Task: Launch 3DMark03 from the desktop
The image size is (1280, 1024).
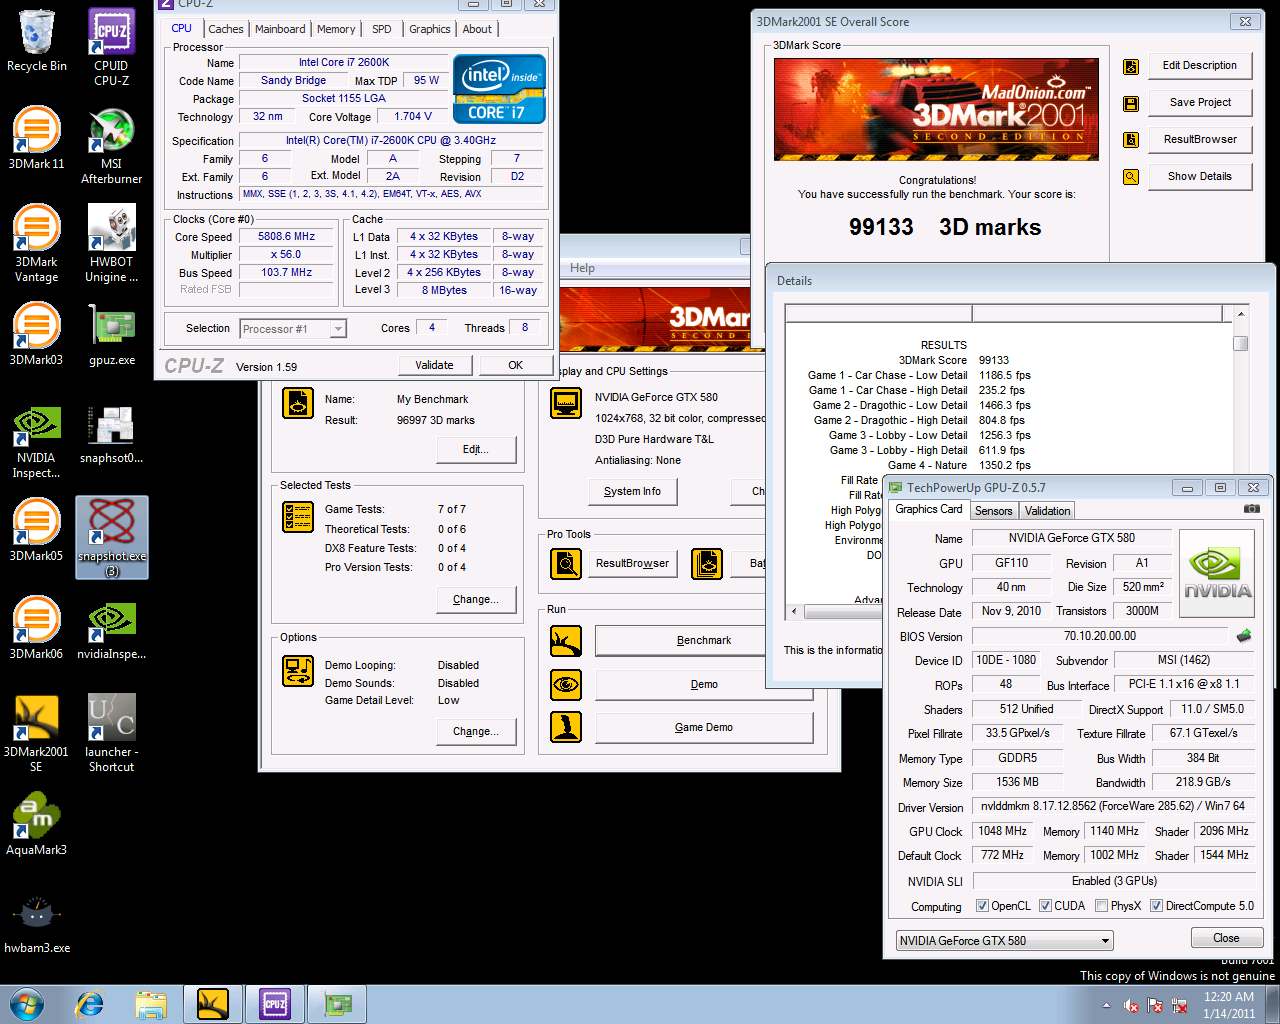Action: click(x=37, y=334)
